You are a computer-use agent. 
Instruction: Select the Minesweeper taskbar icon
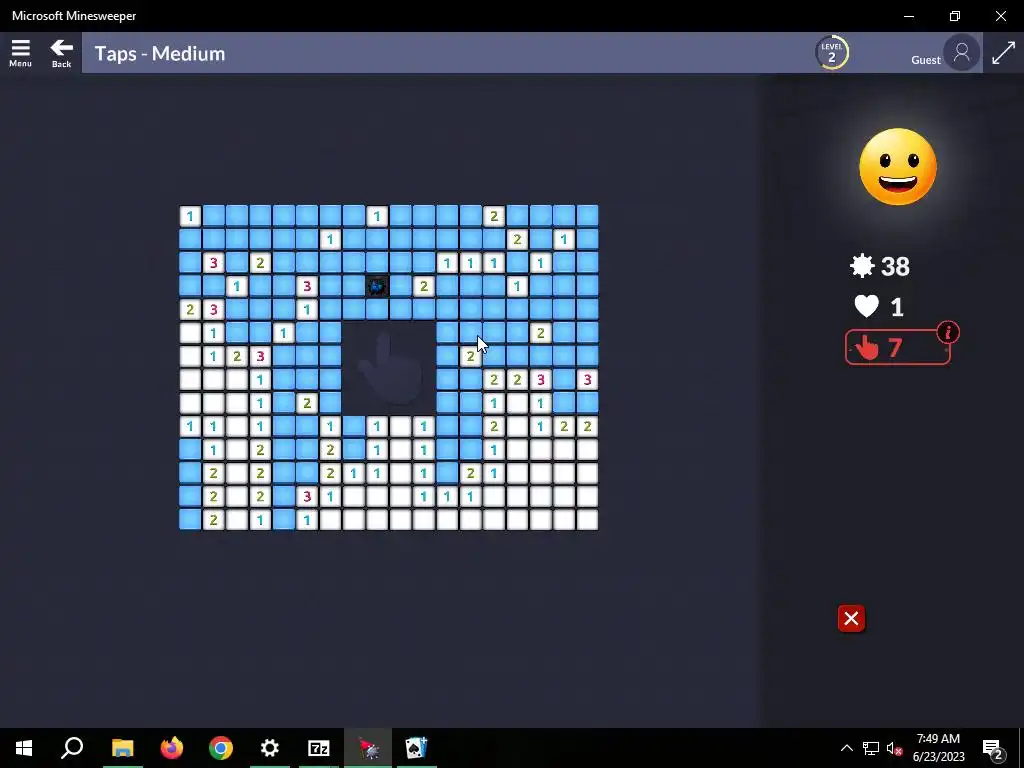[x=368, y=748]
